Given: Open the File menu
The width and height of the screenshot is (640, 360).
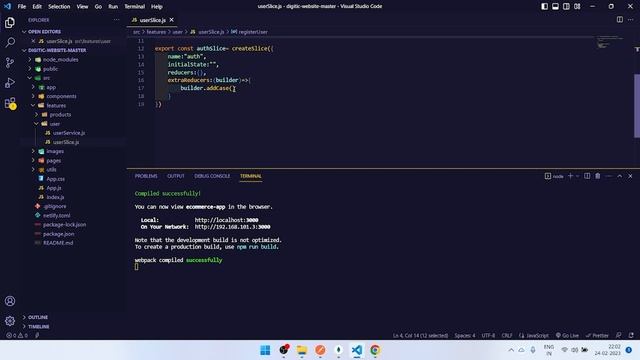Looking at the screenshot, I should click(x=22, y=7).
